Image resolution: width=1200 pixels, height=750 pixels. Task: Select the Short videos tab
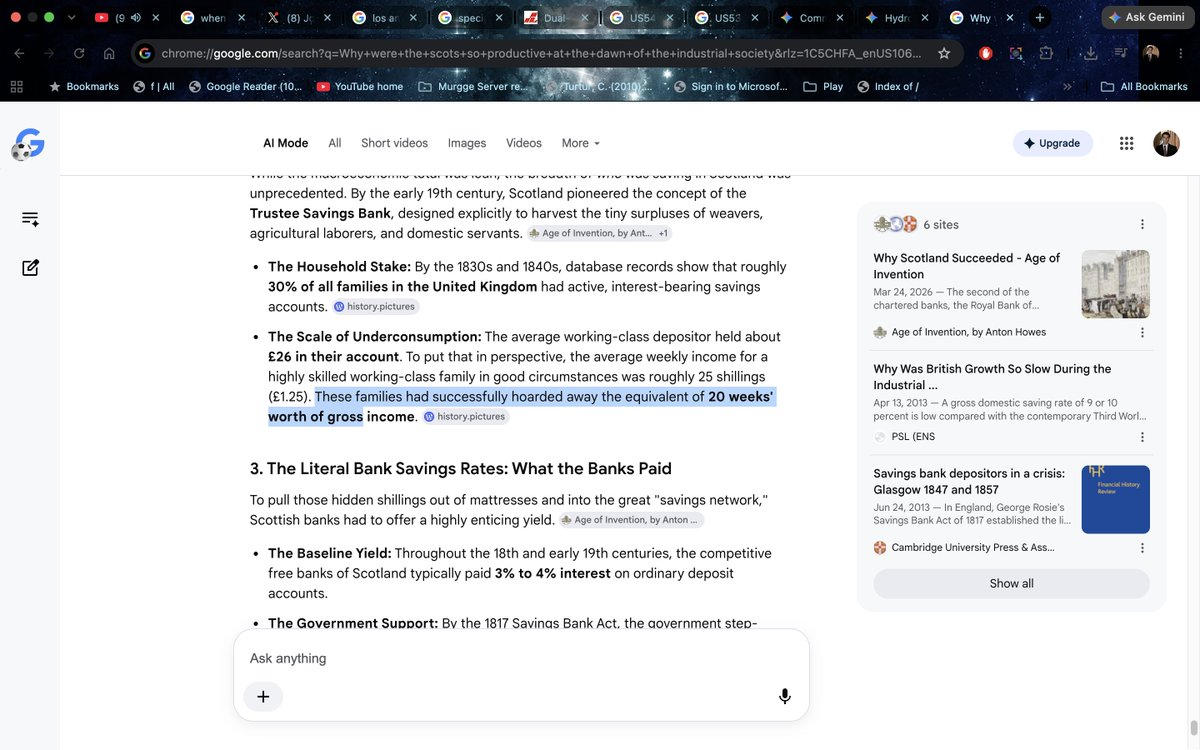[x=394, y=143]
